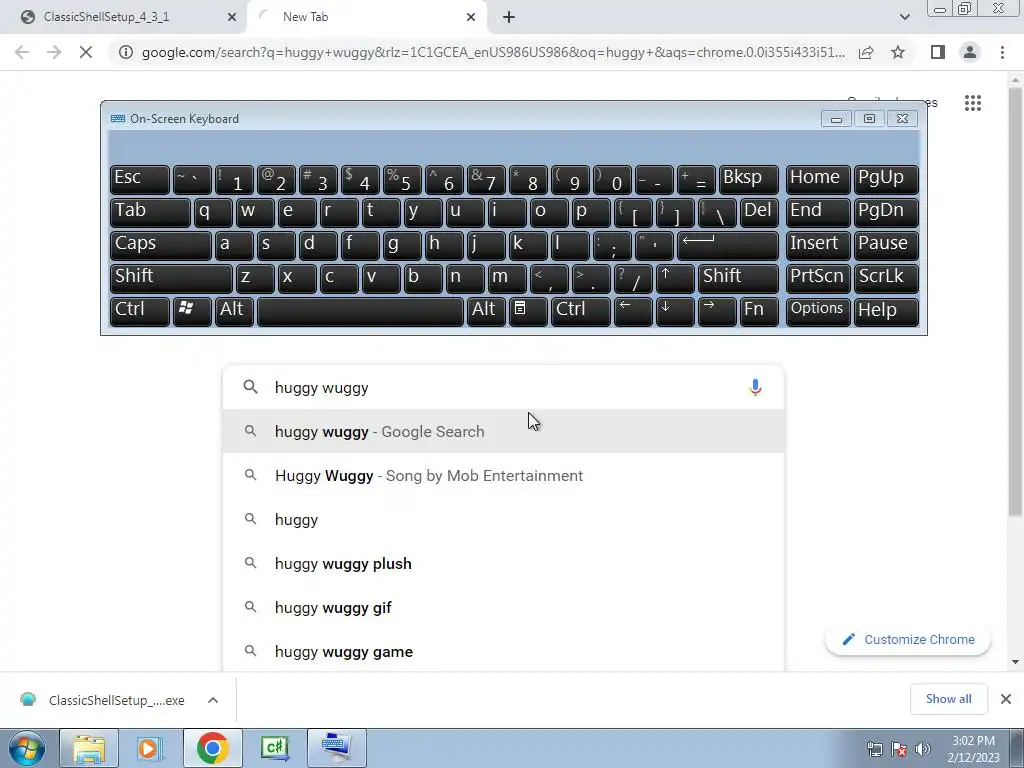Click the PrtScn key
Screen dimensions: 1024x768
[x=818, y=278]
